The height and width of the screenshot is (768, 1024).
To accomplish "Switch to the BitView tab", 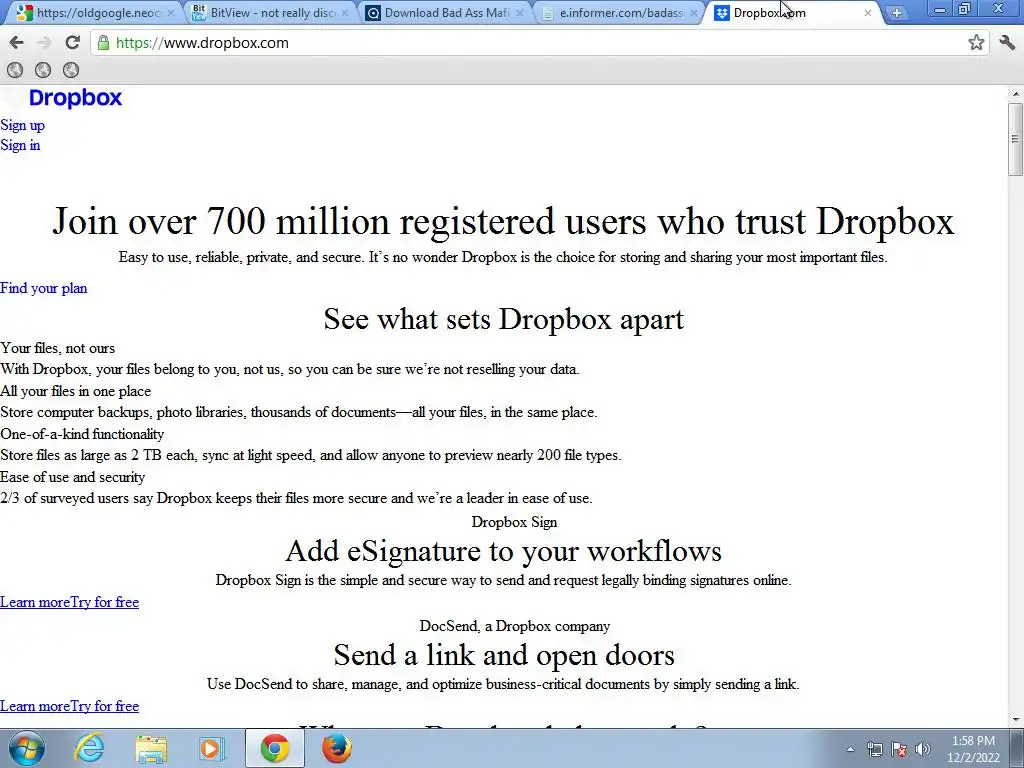I will (271, 12).
